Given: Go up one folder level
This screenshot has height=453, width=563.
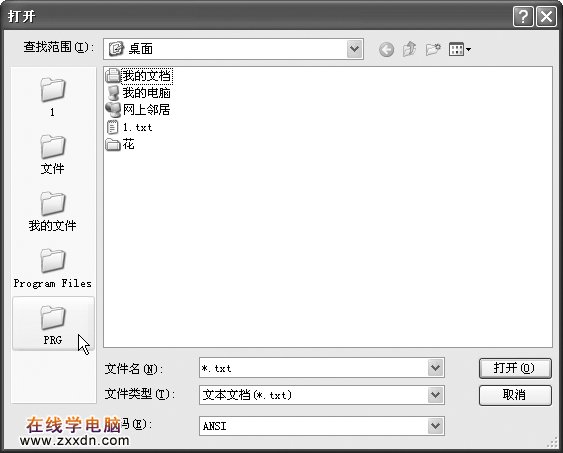Looking at the screenshot, I should 409,49.
